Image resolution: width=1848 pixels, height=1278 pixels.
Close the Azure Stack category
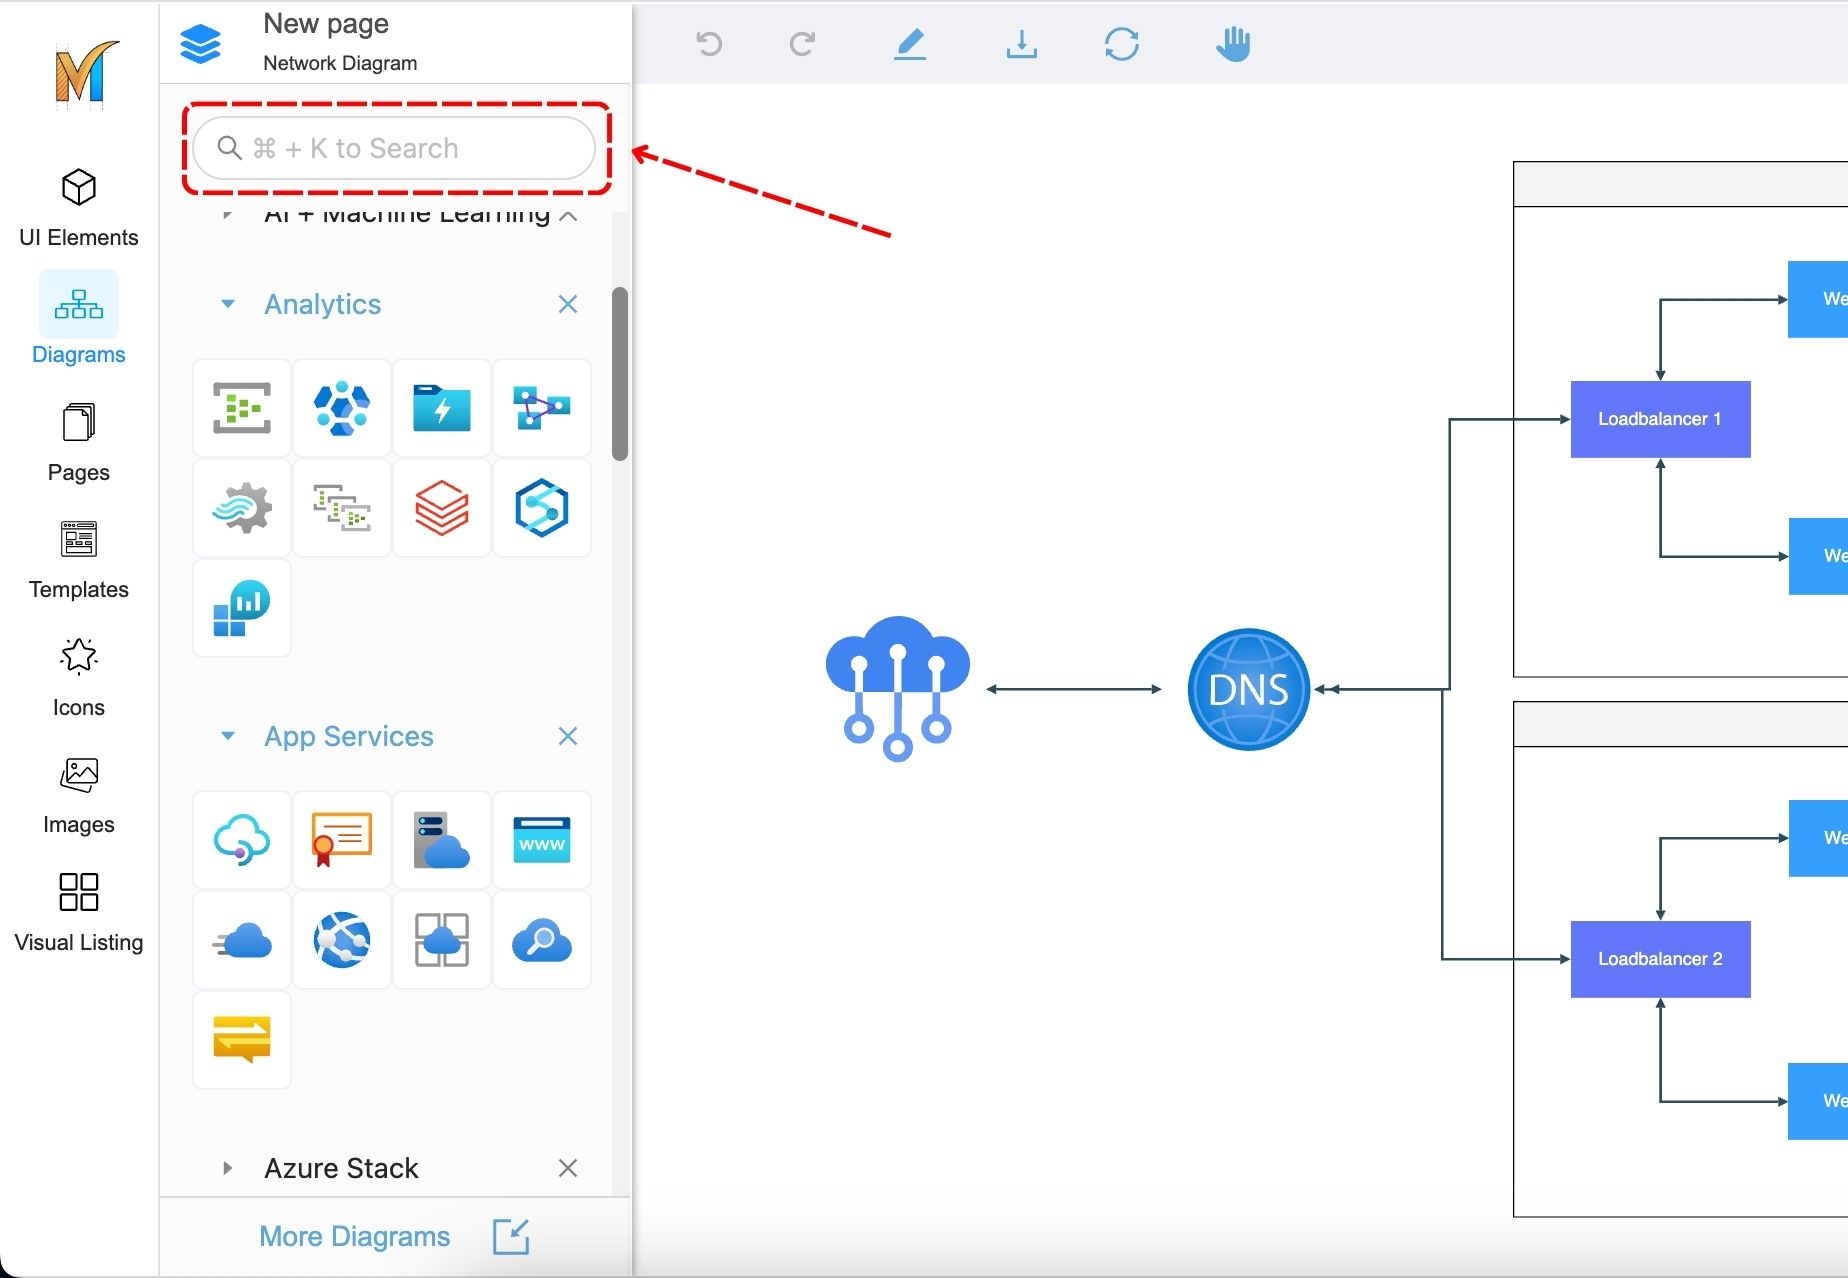[x=568, y=1168]
